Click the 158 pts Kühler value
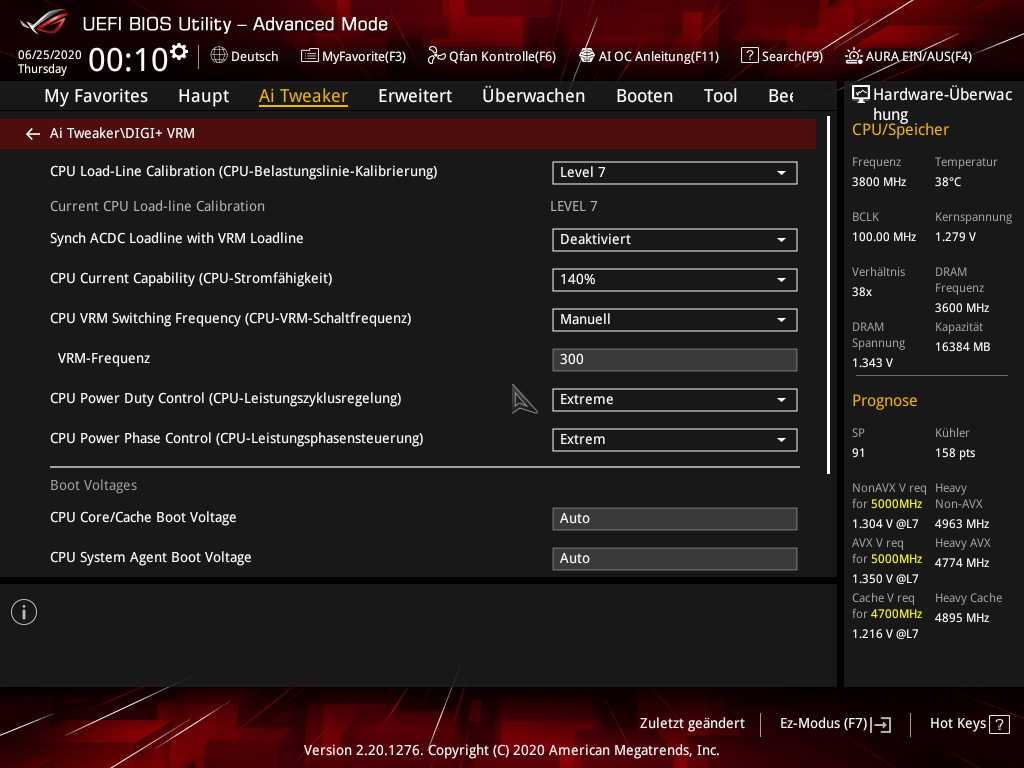Screen dimensions: 1024x768 coord(955,453)
